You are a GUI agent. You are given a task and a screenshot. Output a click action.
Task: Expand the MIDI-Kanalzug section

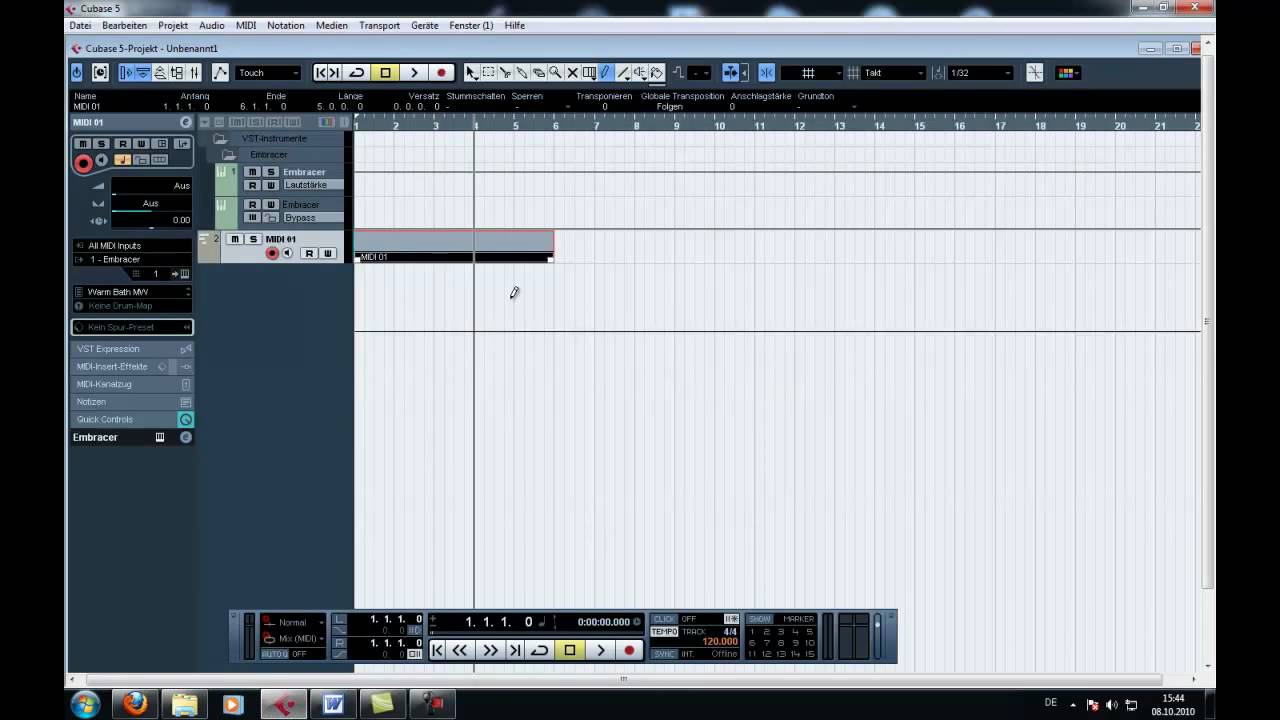pos(132,384)
